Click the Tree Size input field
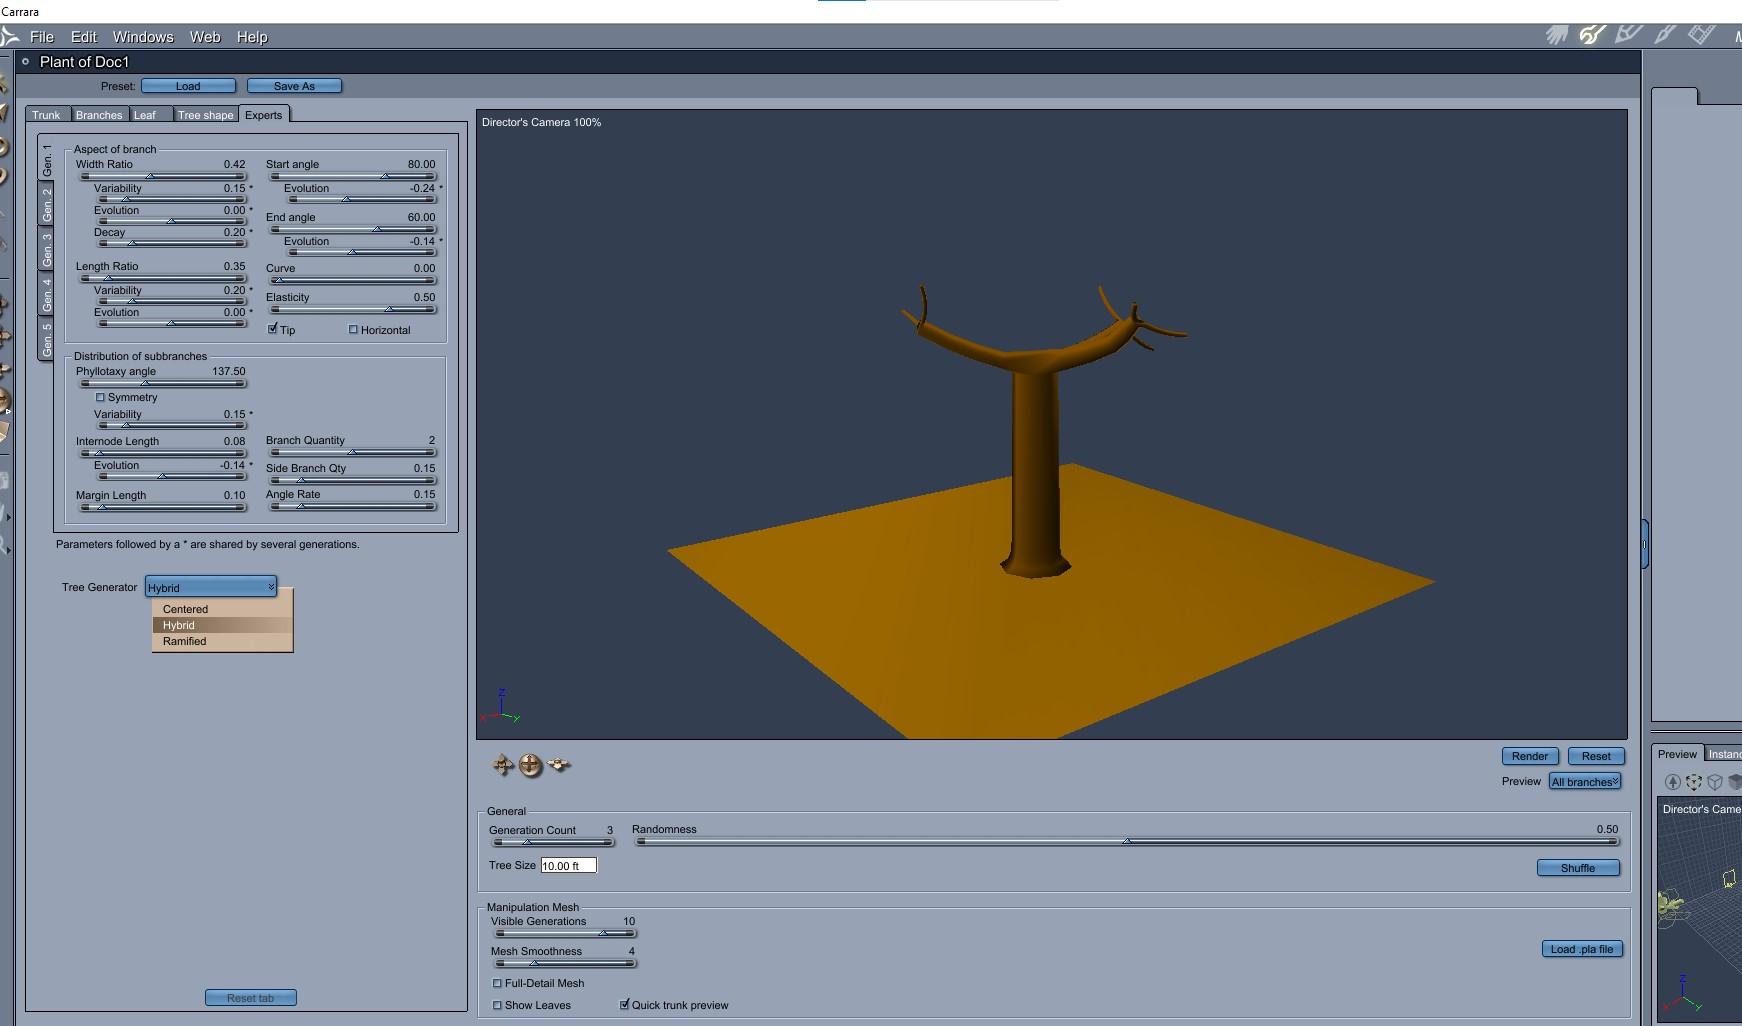Viewport: 1742px width, 1026px height. coord(568,866)
